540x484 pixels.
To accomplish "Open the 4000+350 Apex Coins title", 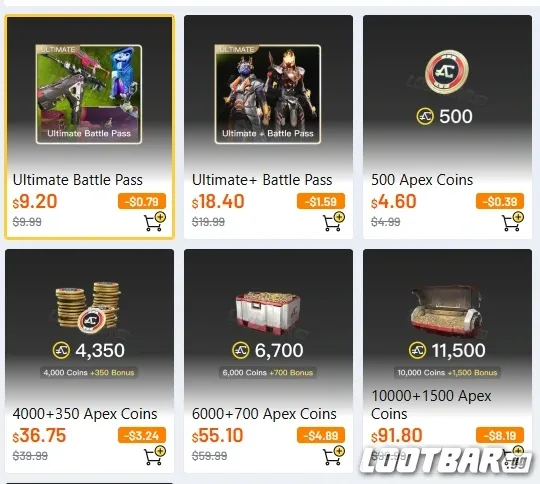I will pos(85,414).
